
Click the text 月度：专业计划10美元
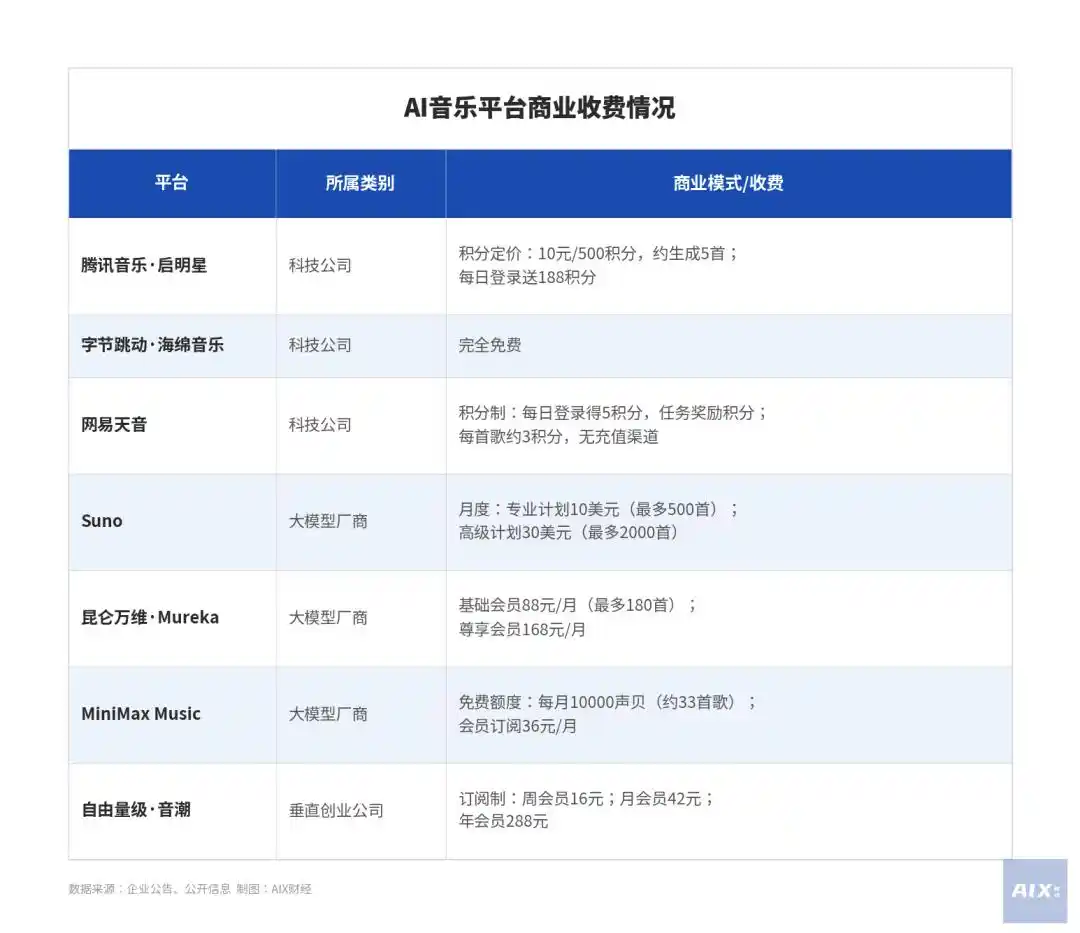tap(539, 509)
